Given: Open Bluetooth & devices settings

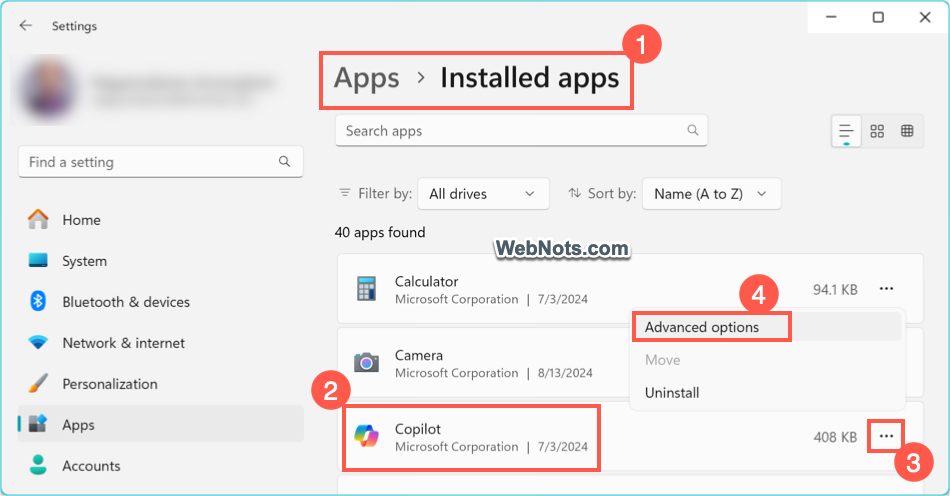Looking at the screenshot, I should (161, 302).
